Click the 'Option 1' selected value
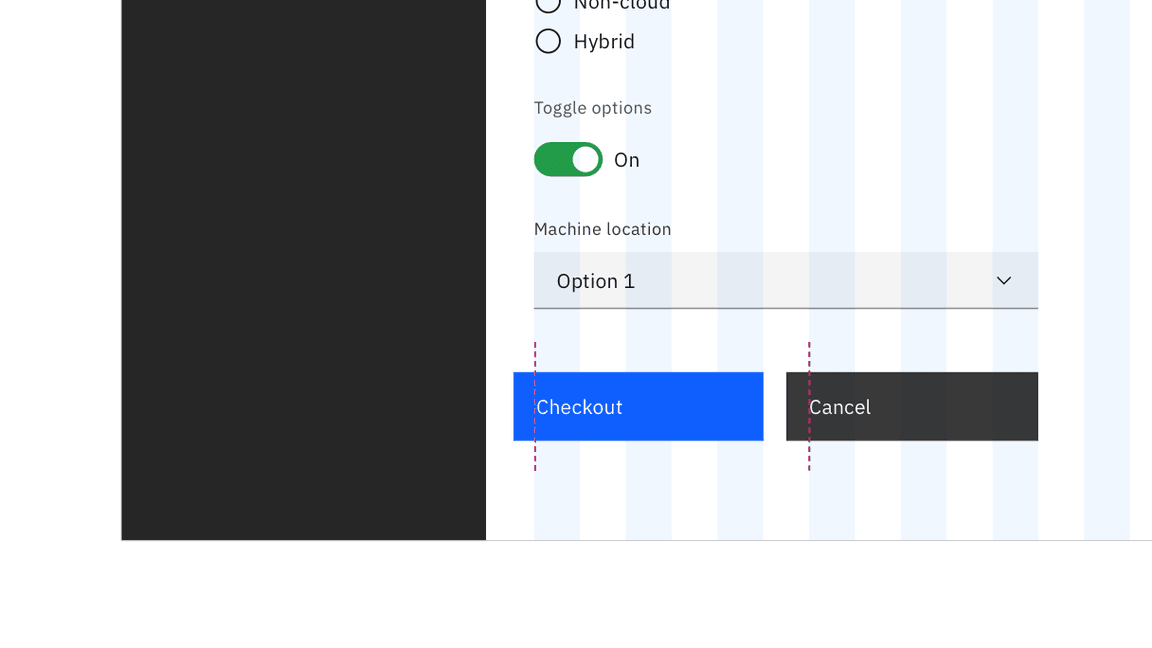This screenshot has height=648, width=1152. tap(596, 281)
